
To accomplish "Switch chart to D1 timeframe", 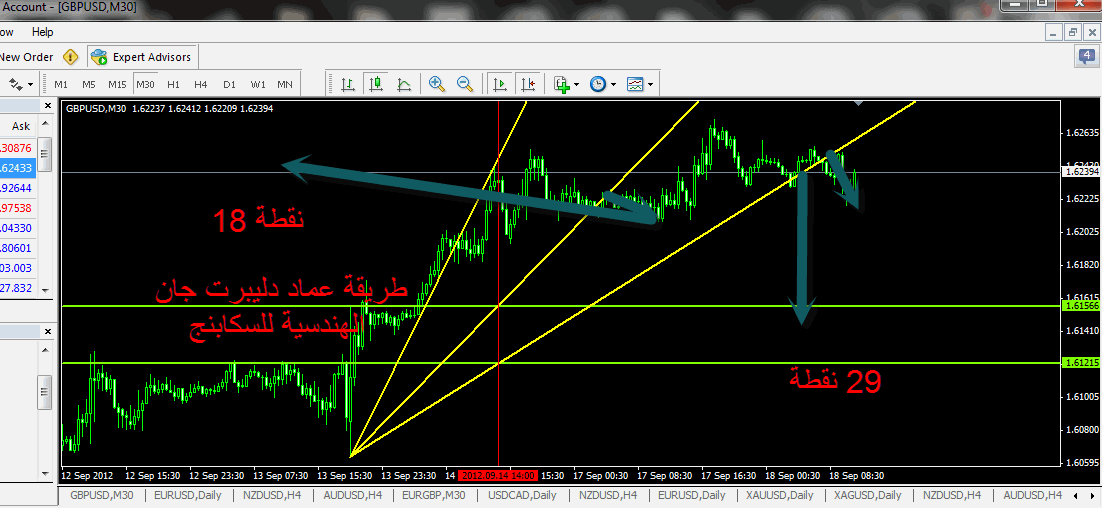I will [229, 84].
